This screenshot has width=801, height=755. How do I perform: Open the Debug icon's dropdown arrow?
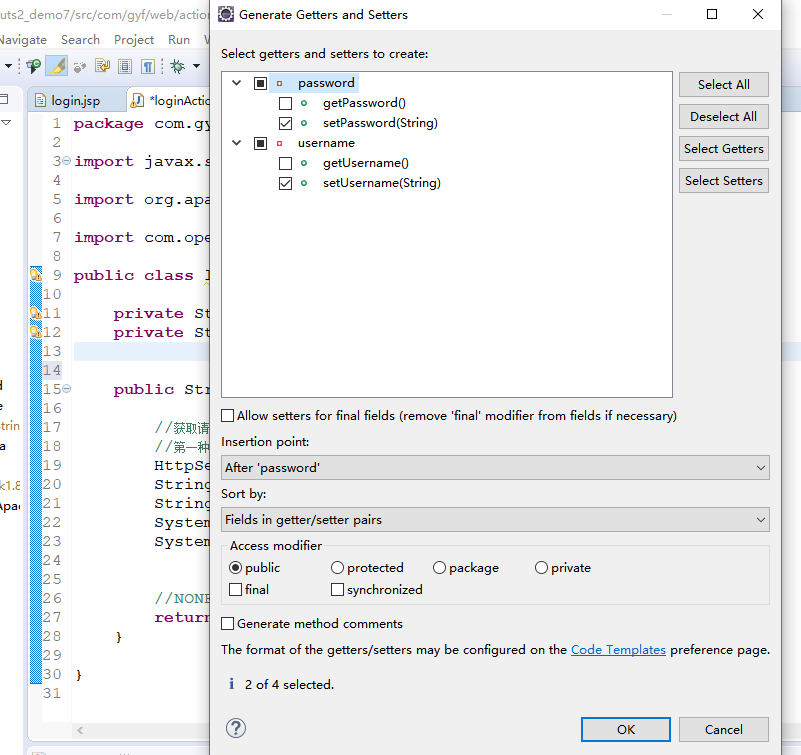tap(196, 66)
